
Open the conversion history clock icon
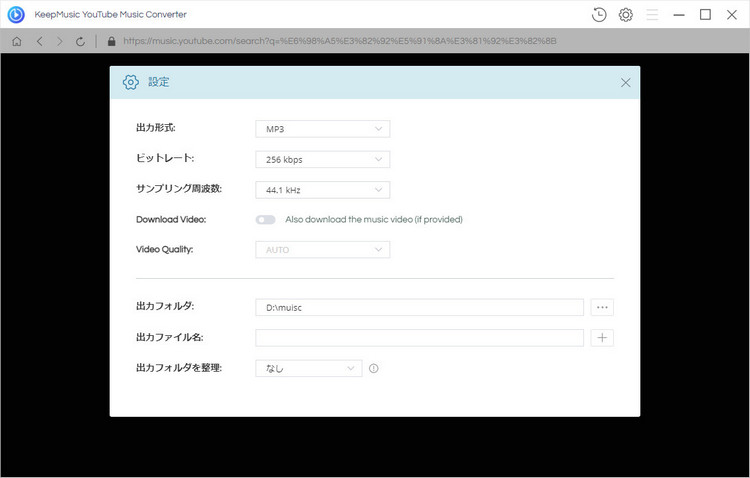coord(599,14)
